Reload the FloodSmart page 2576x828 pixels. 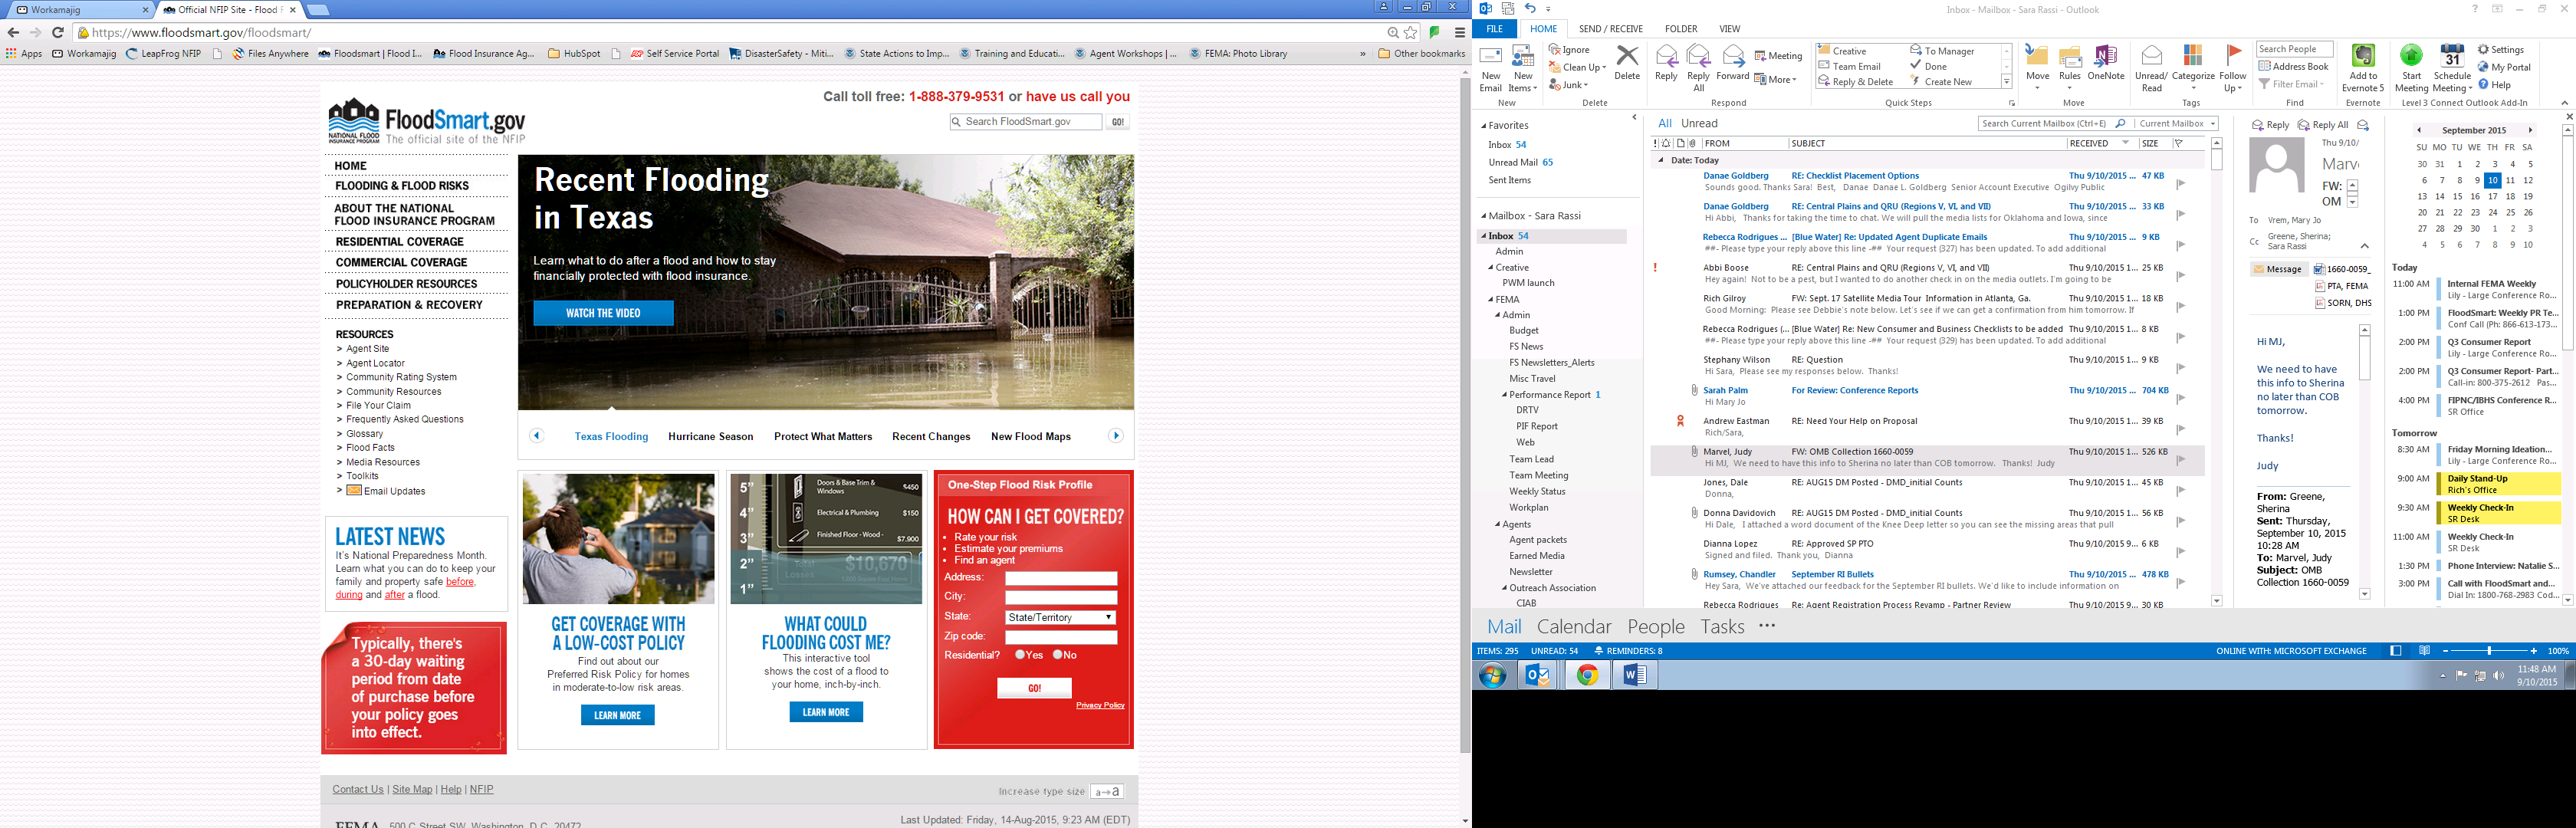click(x=58, y=33)
